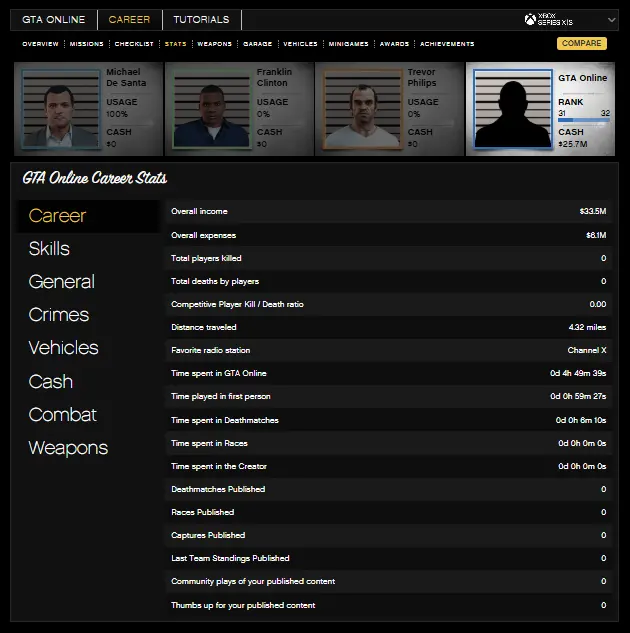
Task: Click the Total deaths by players row
Action: (389, 281)
